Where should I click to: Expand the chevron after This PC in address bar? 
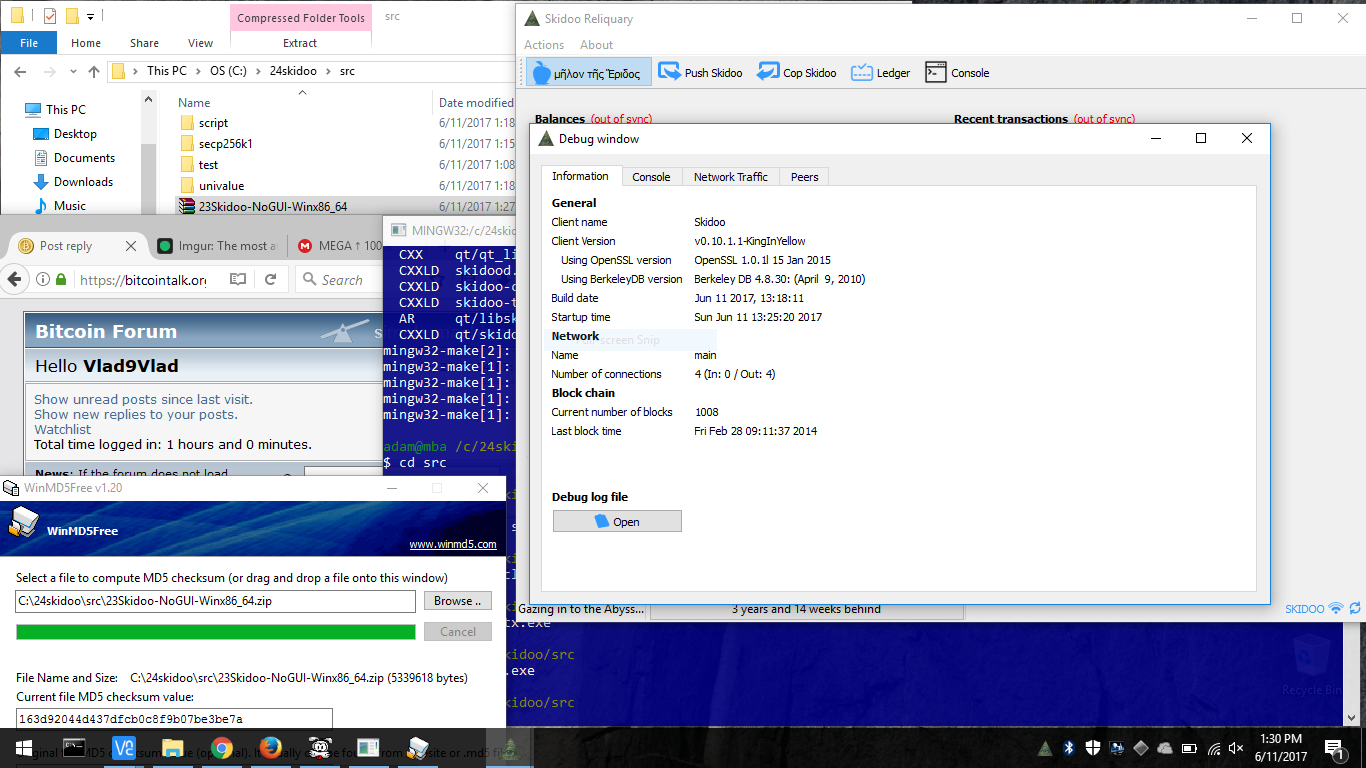pyautogui.click(x=198, y=71)
